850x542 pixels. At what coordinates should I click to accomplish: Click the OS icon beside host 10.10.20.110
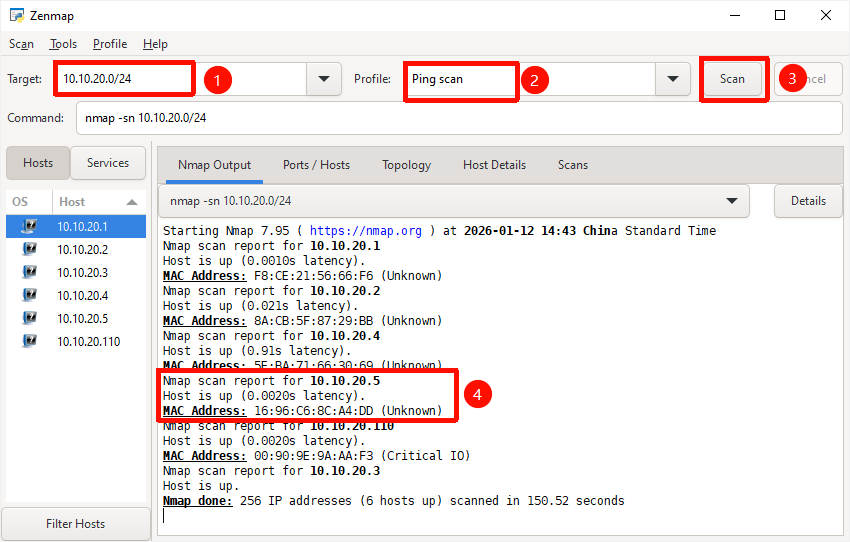click(x=29, y=342)
